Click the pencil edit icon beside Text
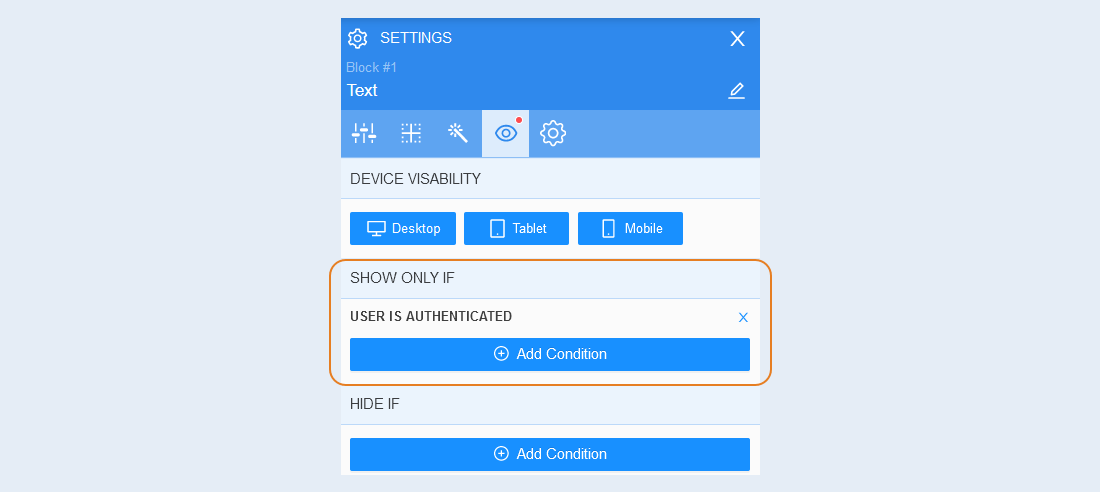Image resolution: width=1100 pixels, height=492 pixels. click(736, 91)
